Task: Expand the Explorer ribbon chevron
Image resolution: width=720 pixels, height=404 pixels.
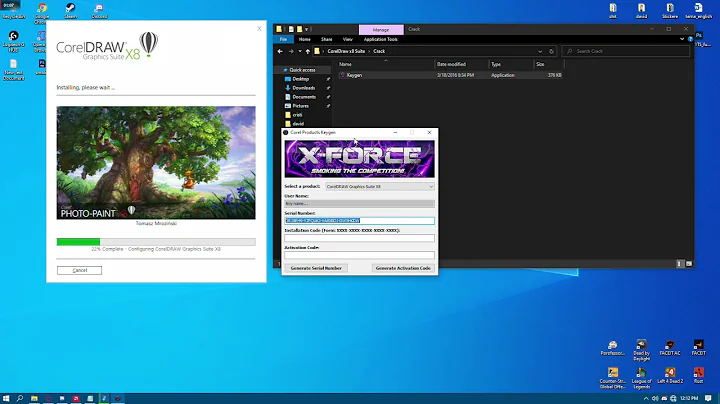Action: [682, 39]
